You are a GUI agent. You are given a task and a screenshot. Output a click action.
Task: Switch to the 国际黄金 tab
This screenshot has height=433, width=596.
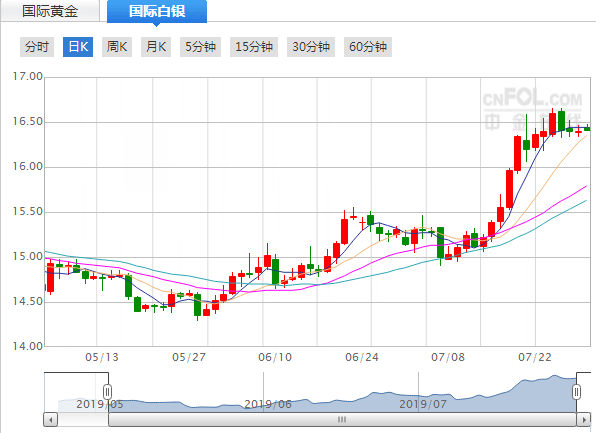(50, 11)
